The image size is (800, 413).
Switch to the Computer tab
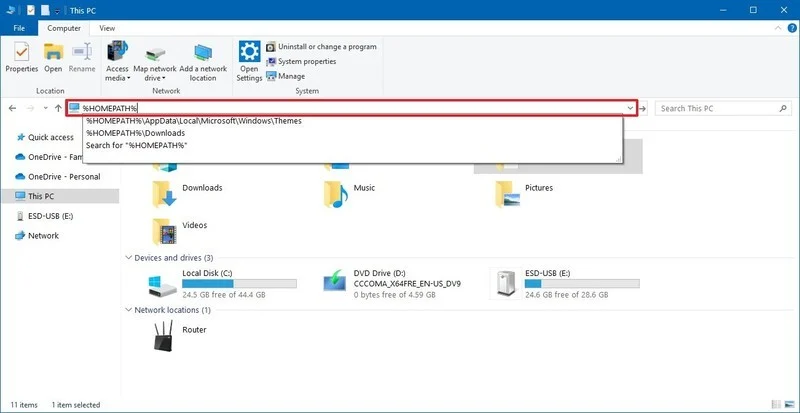click(x=64, y=29)
